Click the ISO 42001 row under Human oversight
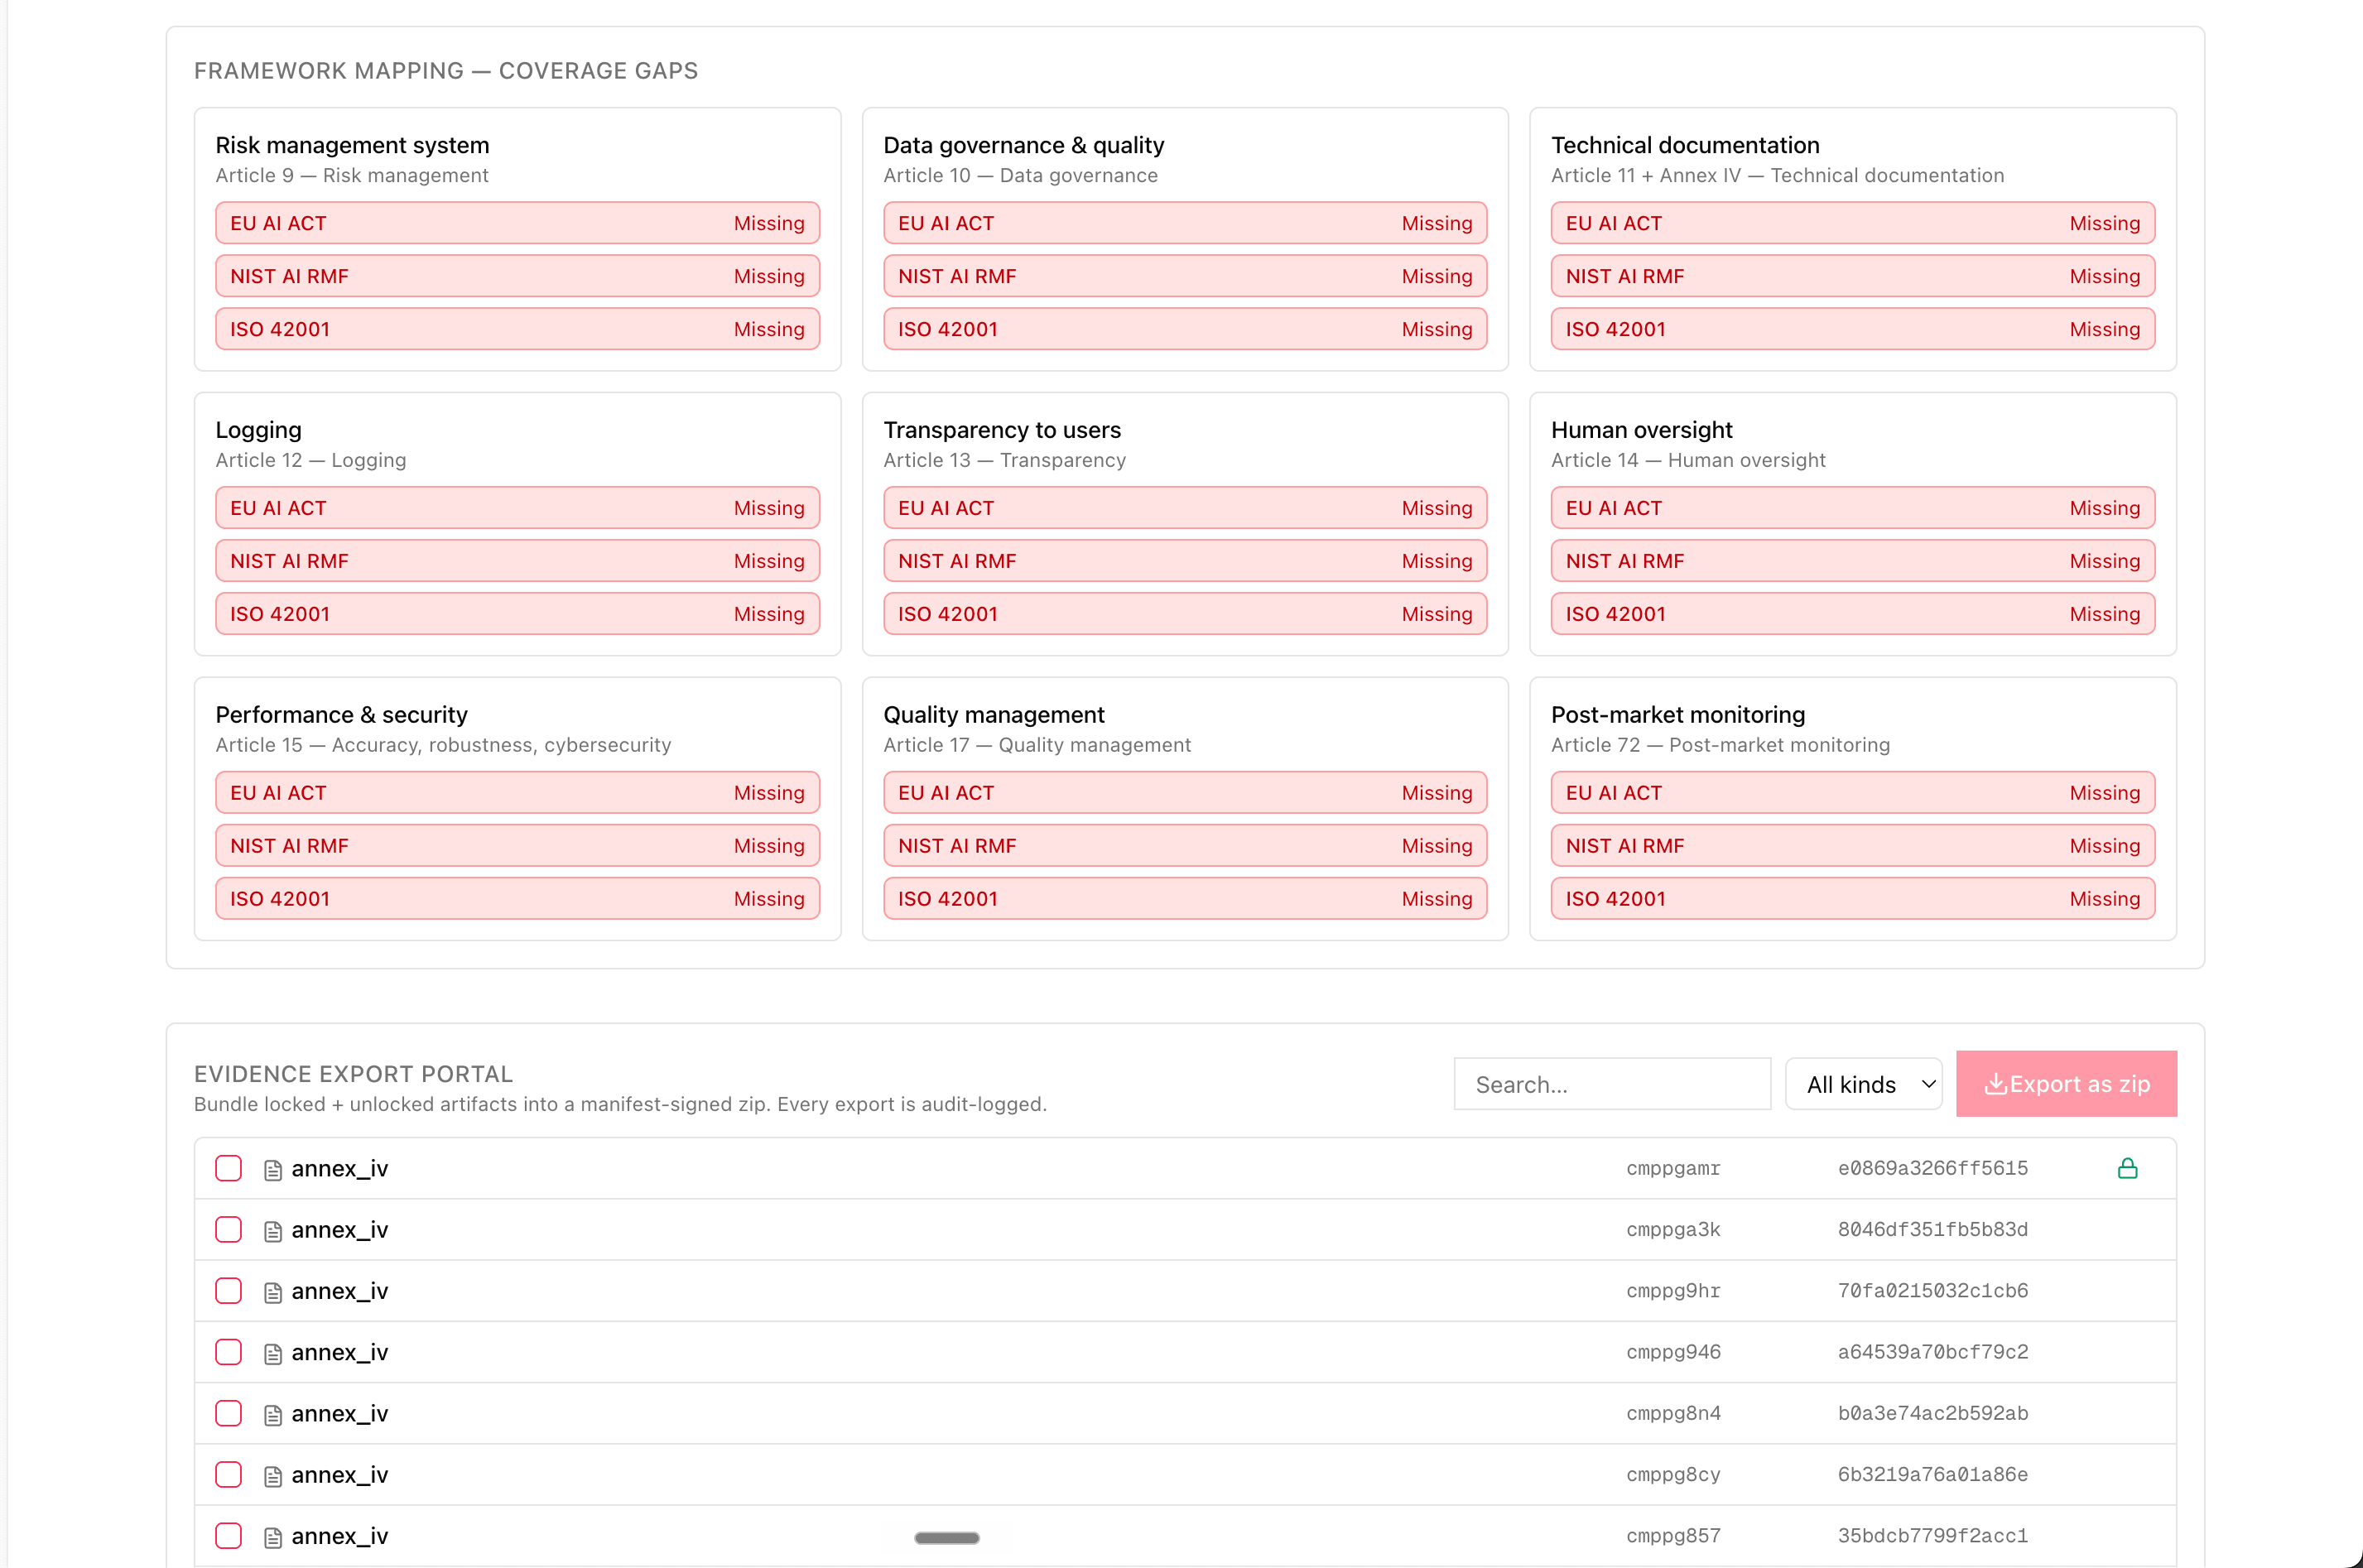The height and width of the screenshot is (1568, 2363). coord(1853,614)
